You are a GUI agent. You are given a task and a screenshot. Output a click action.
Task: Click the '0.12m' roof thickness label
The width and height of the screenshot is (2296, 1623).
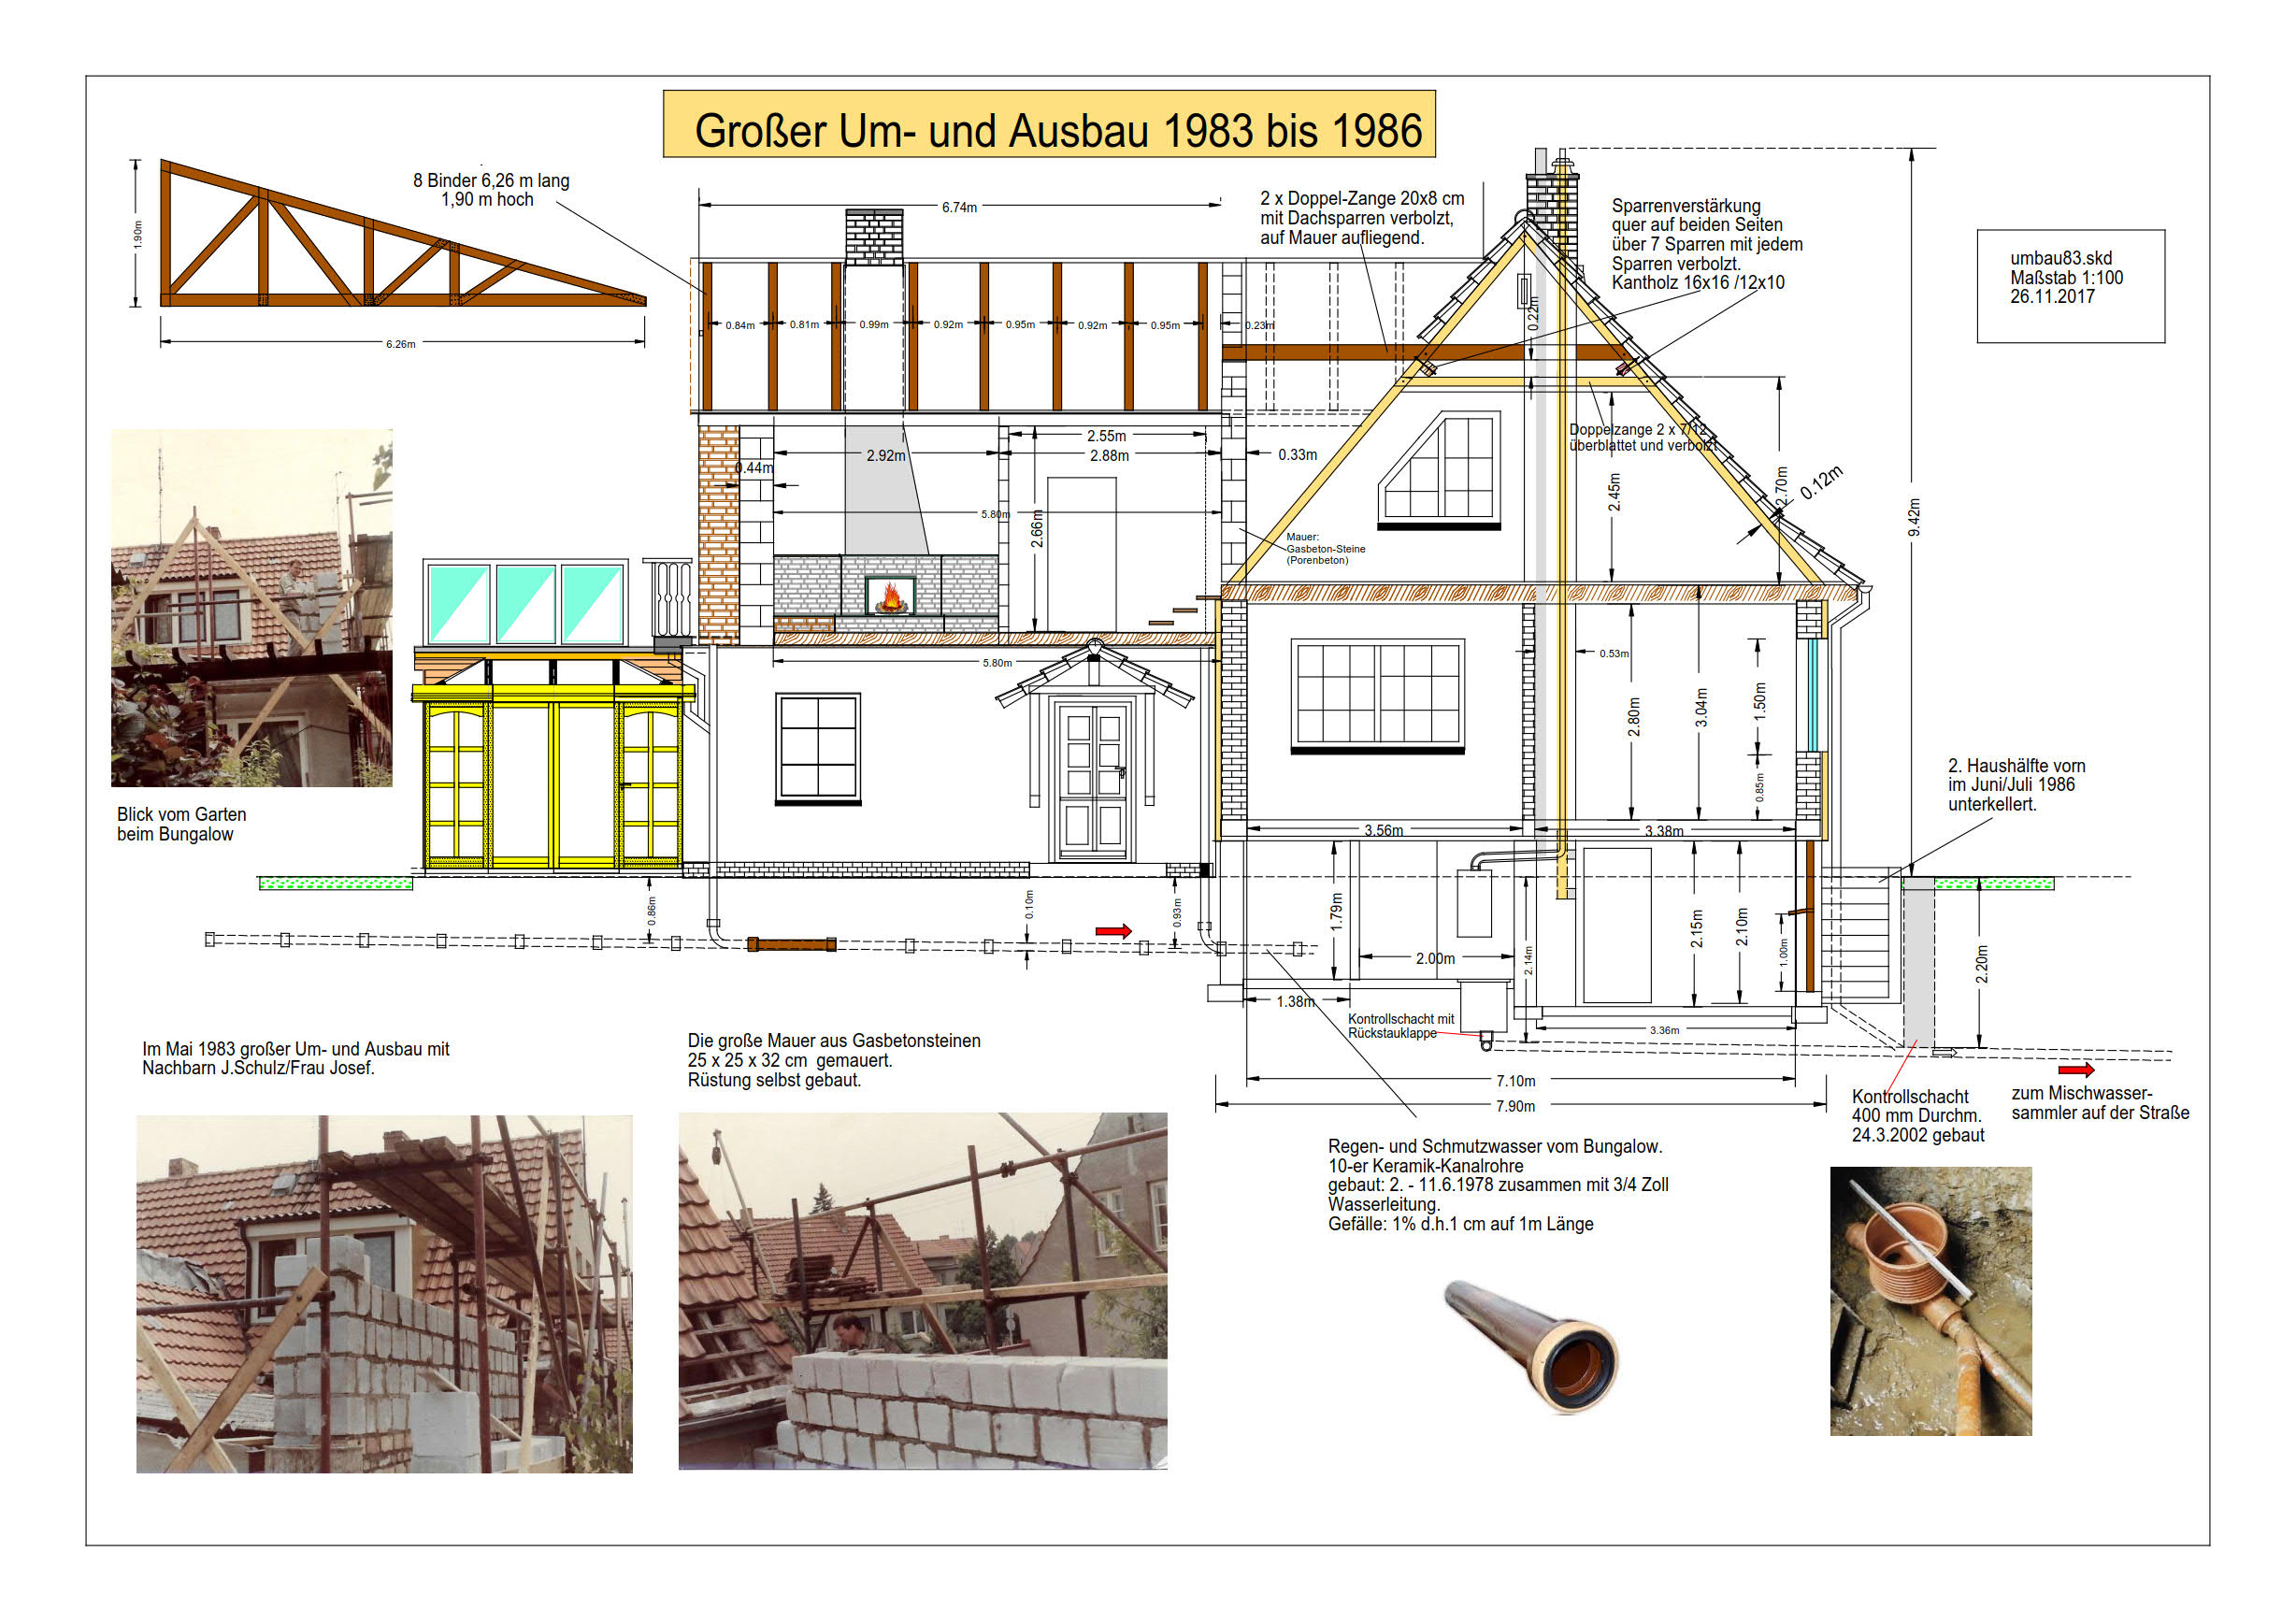point(1821,484)
